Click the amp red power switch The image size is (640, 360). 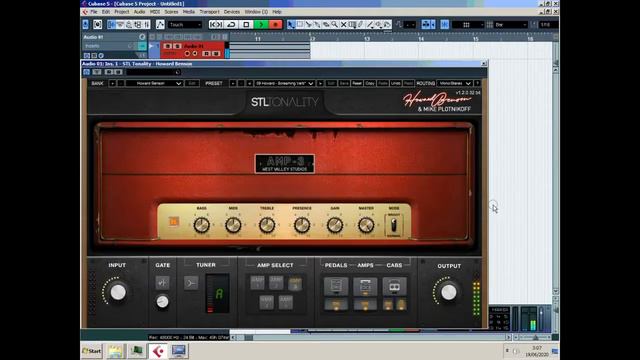pos(174,222)
